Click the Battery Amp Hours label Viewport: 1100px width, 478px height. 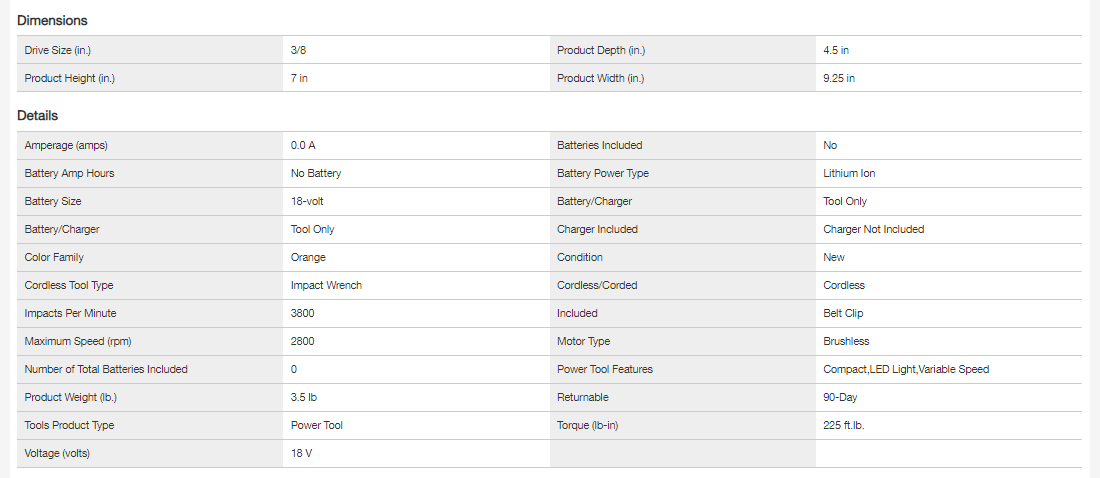69,173
